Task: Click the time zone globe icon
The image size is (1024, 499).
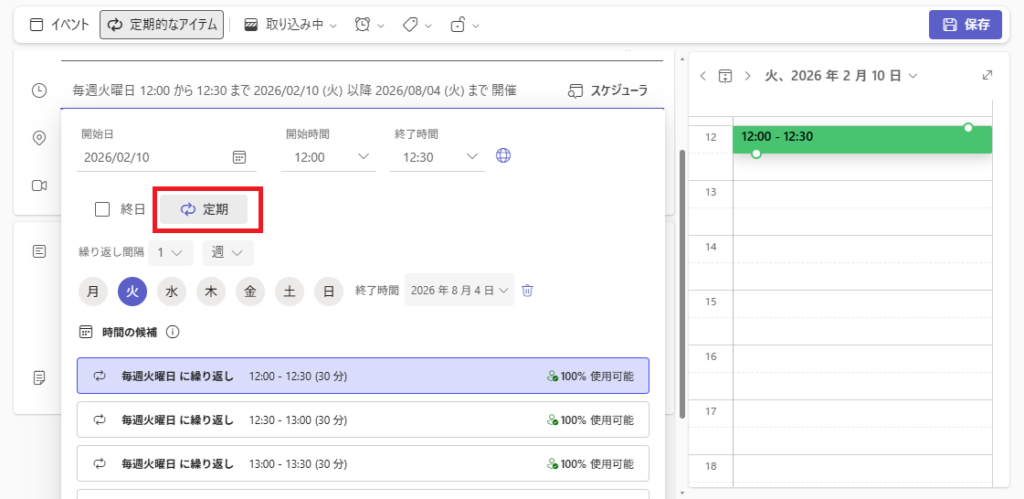Action: point(504,156)
